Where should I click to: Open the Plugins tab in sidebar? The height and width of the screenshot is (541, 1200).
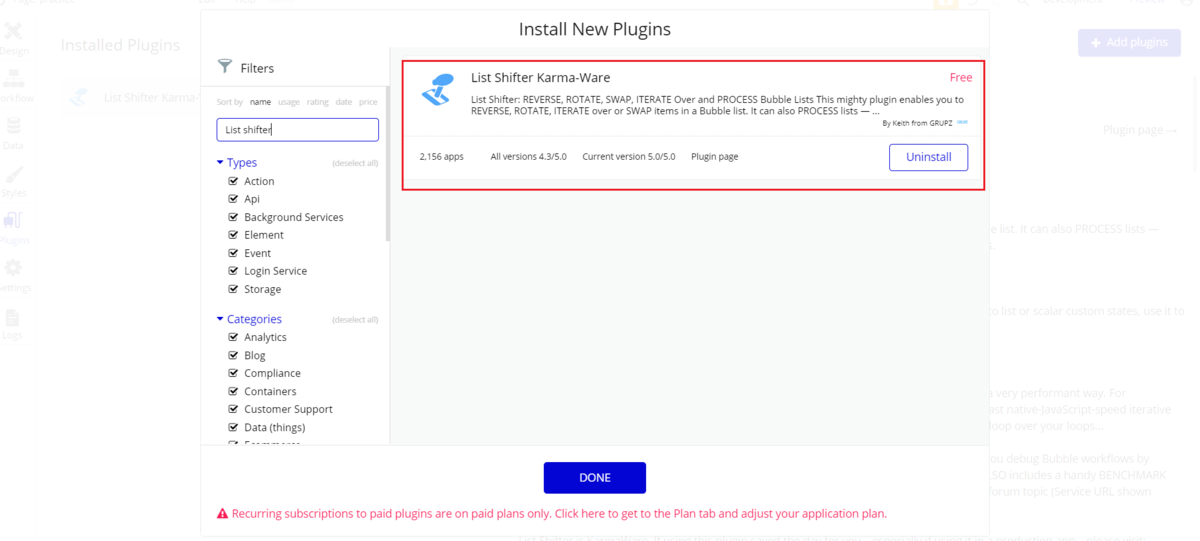click(x=14, y=228)
